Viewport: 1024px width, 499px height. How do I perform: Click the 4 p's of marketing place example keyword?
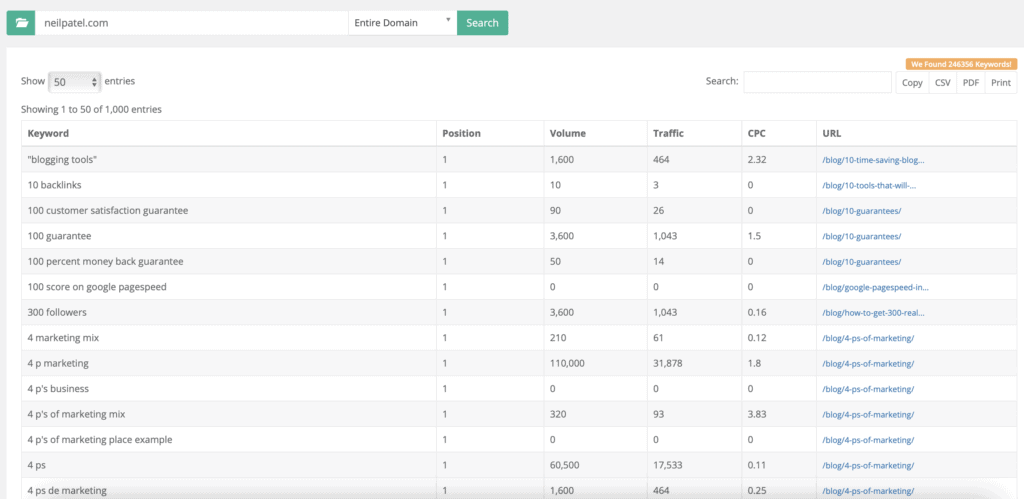tap(100, 440)
